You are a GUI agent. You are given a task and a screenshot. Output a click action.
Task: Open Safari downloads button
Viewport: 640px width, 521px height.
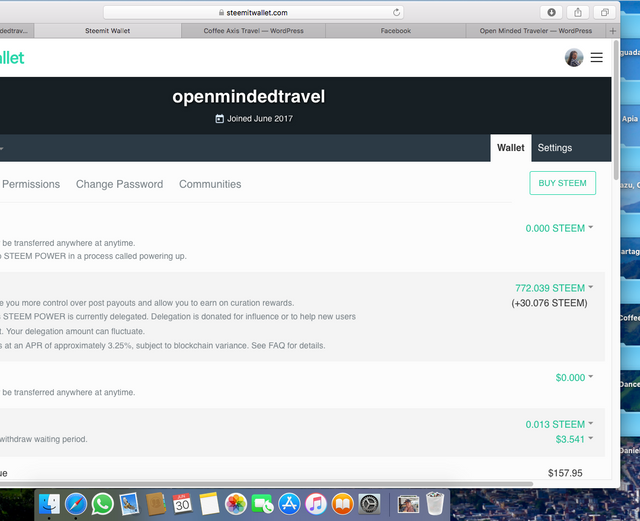pos(551,13)
